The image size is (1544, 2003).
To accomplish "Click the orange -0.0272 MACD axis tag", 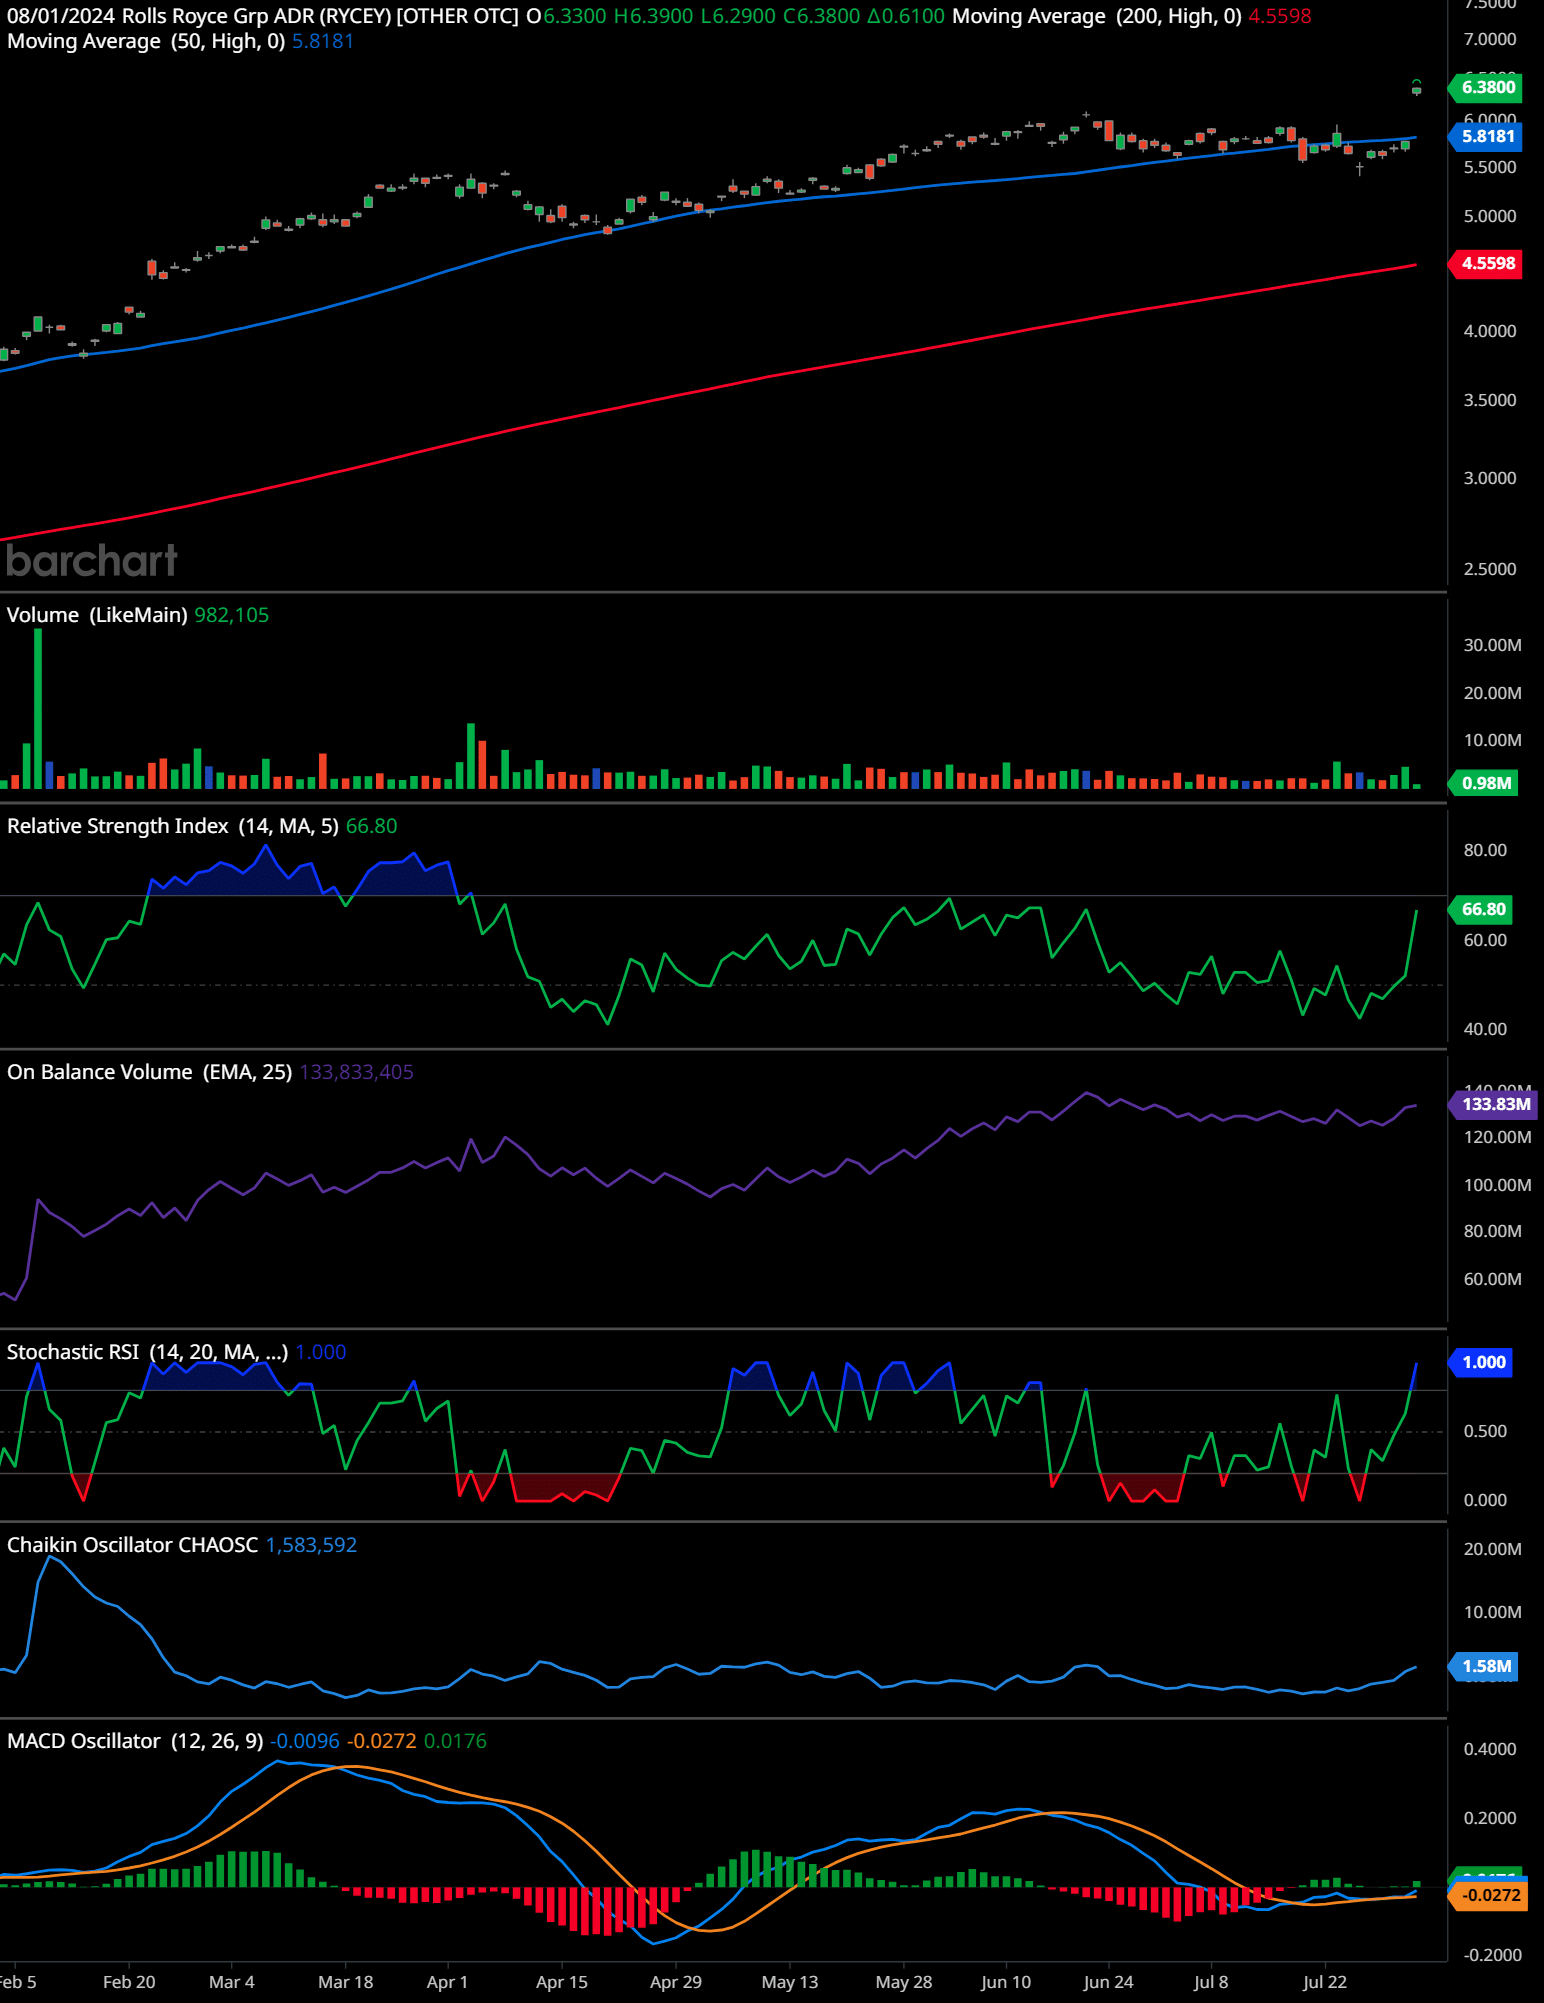I will point(1489,1895).
